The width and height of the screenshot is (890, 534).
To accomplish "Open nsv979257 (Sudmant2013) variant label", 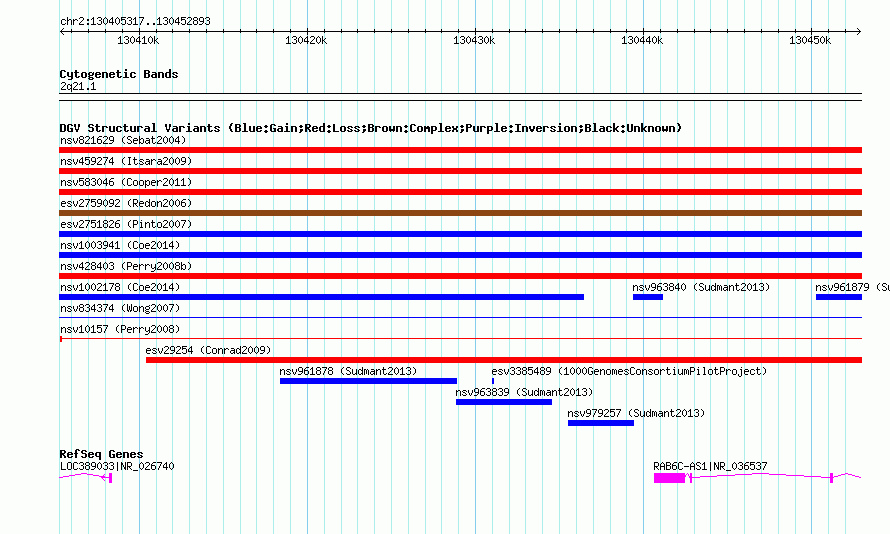I will [x=636, y=413].
